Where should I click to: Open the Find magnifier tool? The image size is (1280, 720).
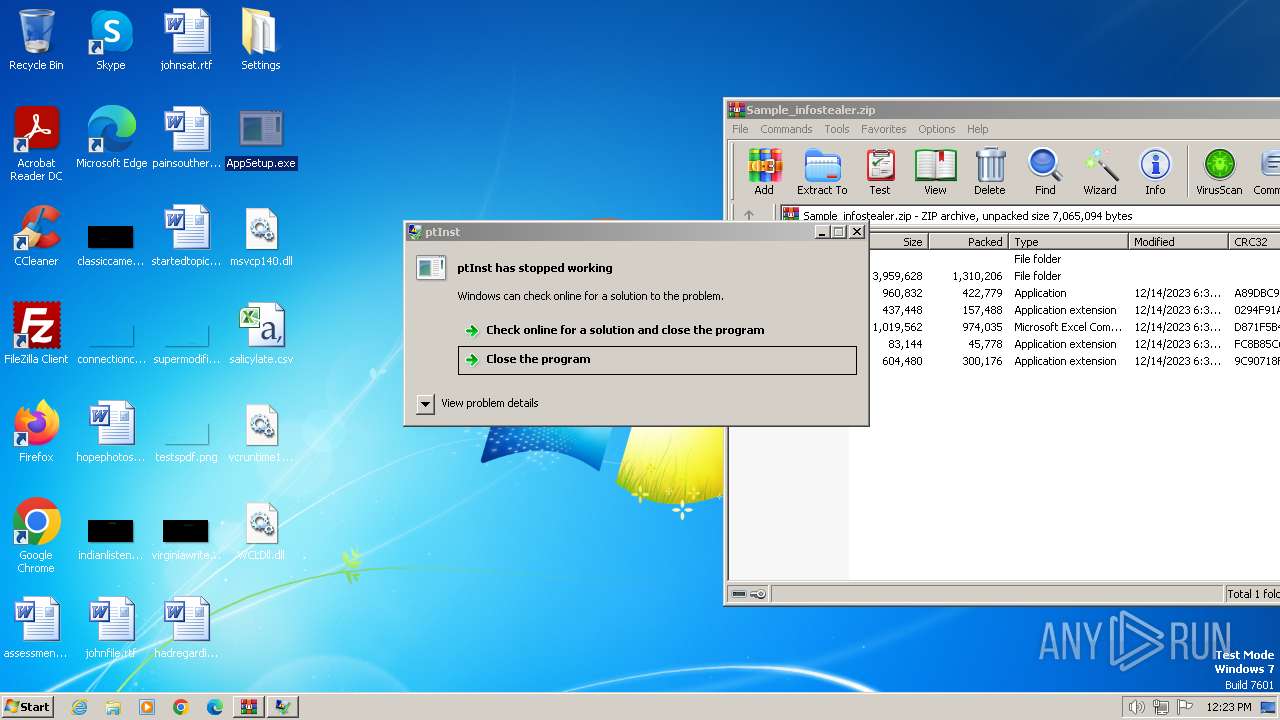[1045, 171]
